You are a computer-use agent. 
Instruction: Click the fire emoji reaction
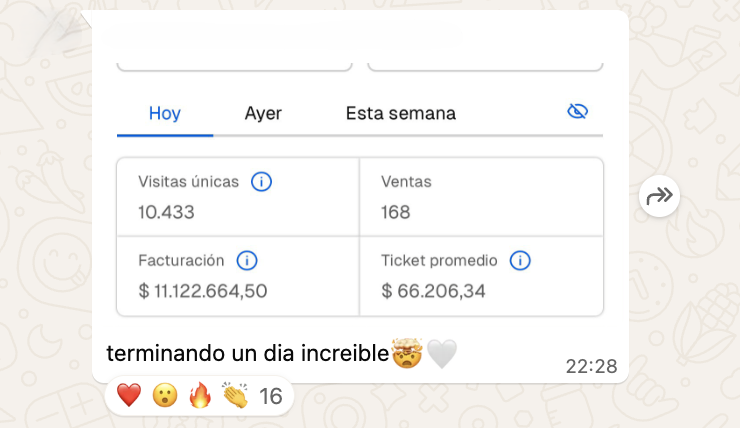tap(200, 395)
